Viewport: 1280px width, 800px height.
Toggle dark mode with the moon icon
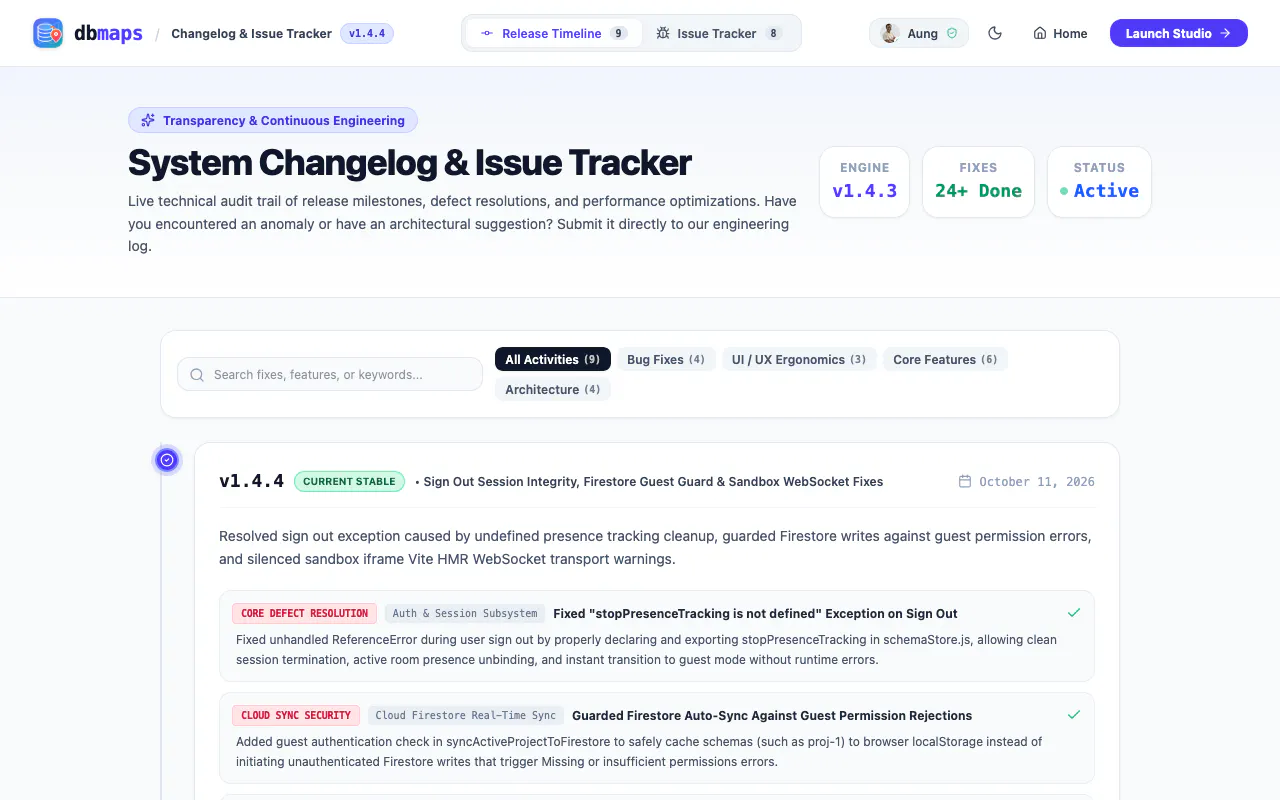(x=995, y=33)
